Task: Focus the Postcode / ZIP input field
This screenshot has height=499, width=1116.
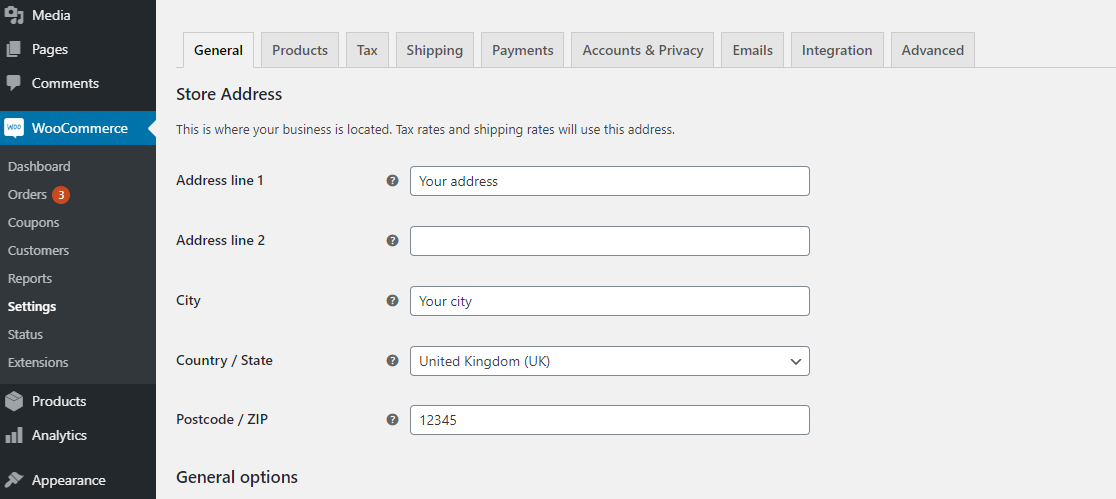Action: click(610, 420)
